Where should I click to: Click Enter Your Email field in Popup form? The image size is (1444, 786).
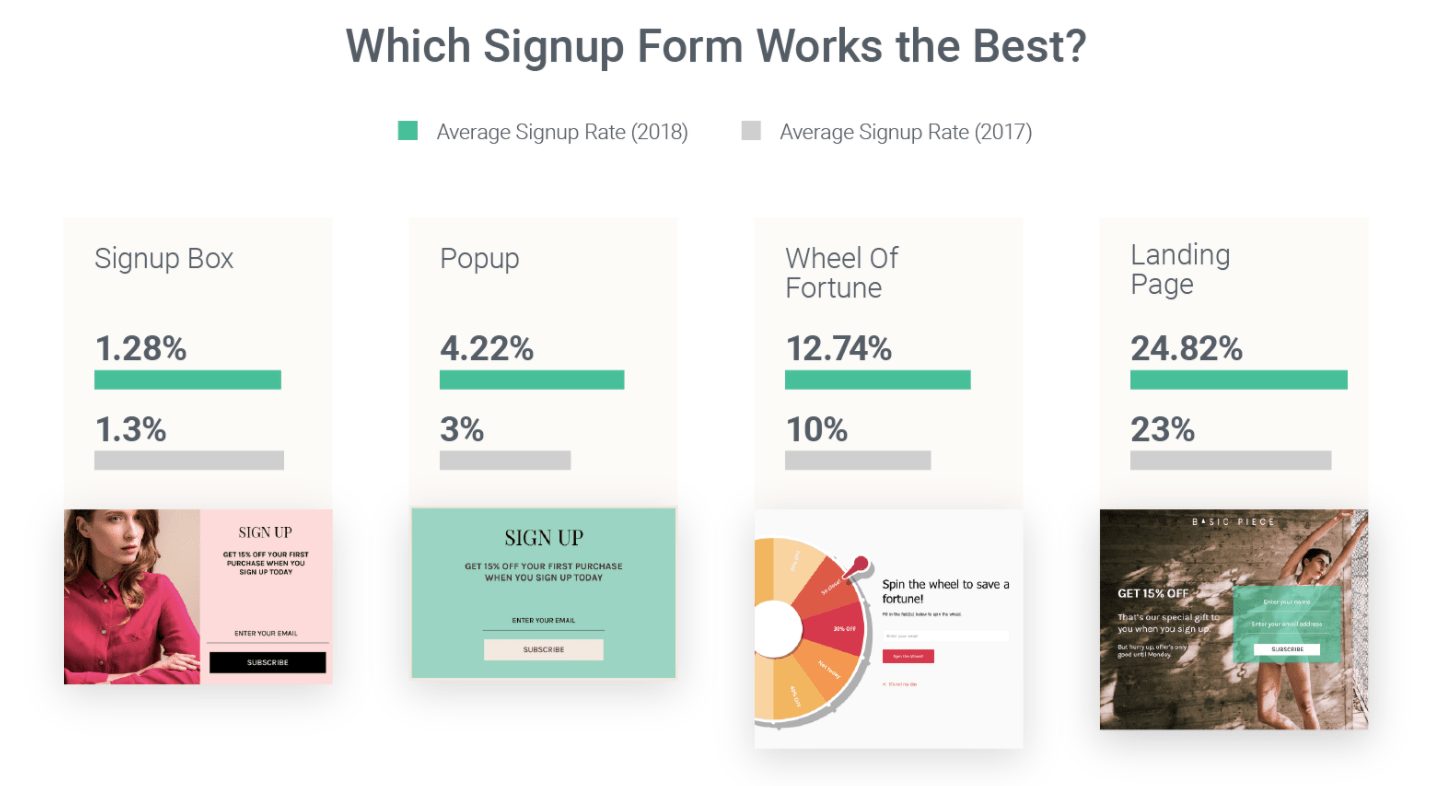(543, 621)
